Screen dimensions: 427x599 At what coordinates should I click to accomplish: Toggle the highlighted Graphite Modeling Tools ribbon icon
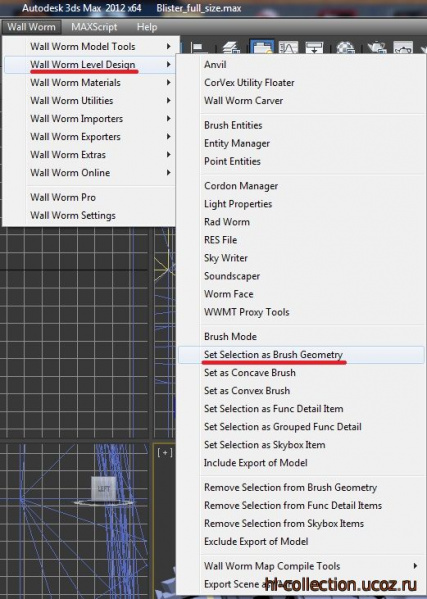pos(262,47)
